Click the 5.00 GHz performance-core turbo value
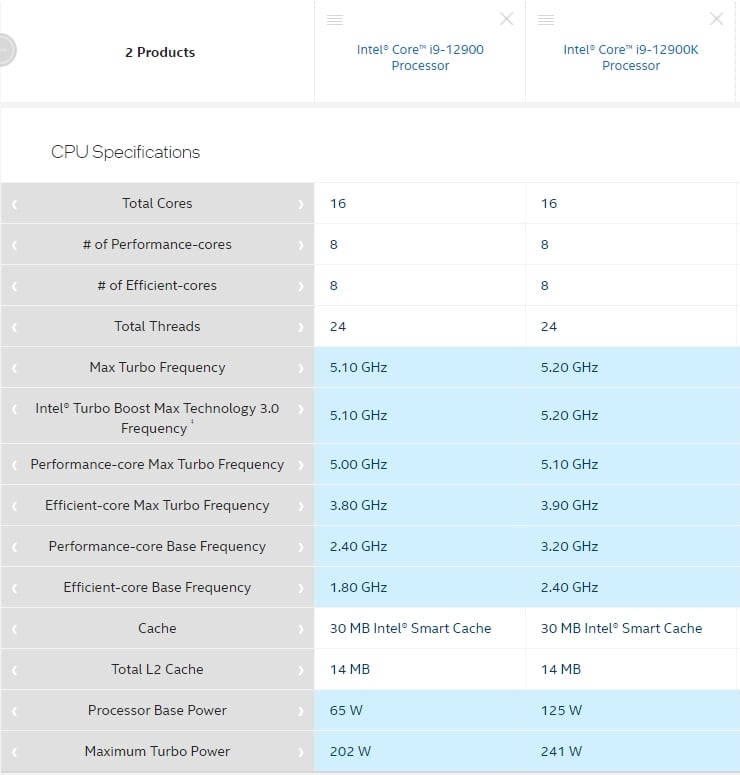Viewport: 740px width, 775px height. pos(358,464)
